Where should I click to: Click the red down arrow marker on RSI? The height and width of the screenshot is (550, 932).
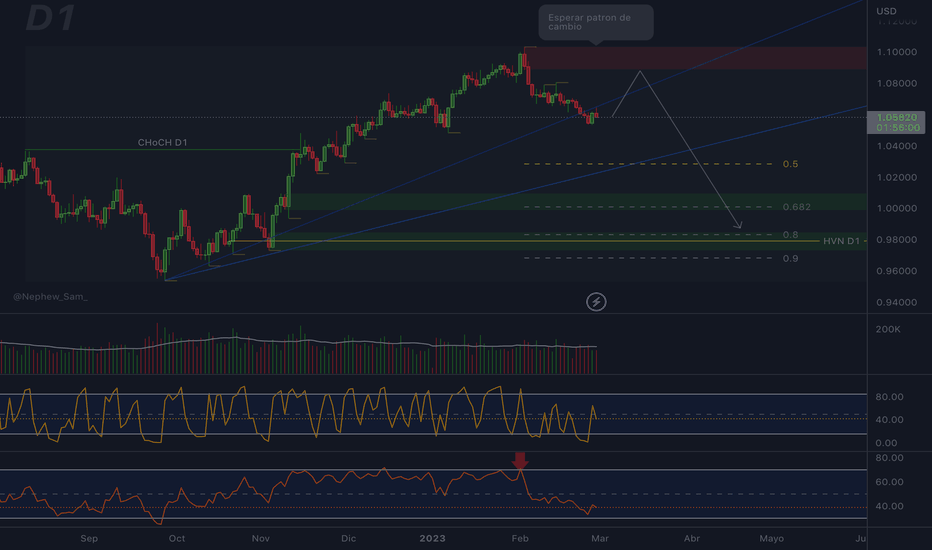click(520, 460)
